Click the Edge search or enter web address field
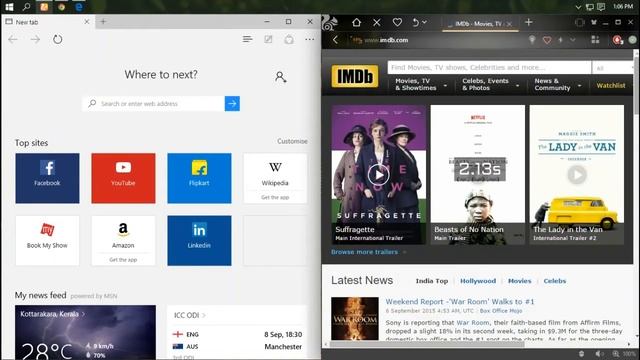 coord(153,104)
